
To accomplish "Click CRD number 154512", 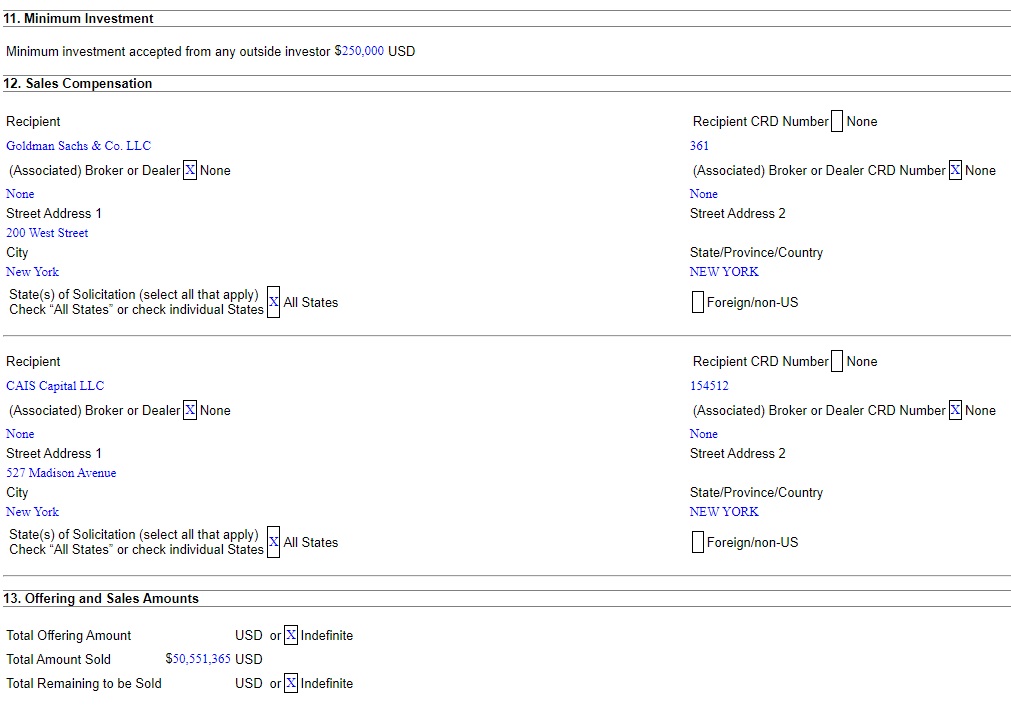I will [709, 386].
